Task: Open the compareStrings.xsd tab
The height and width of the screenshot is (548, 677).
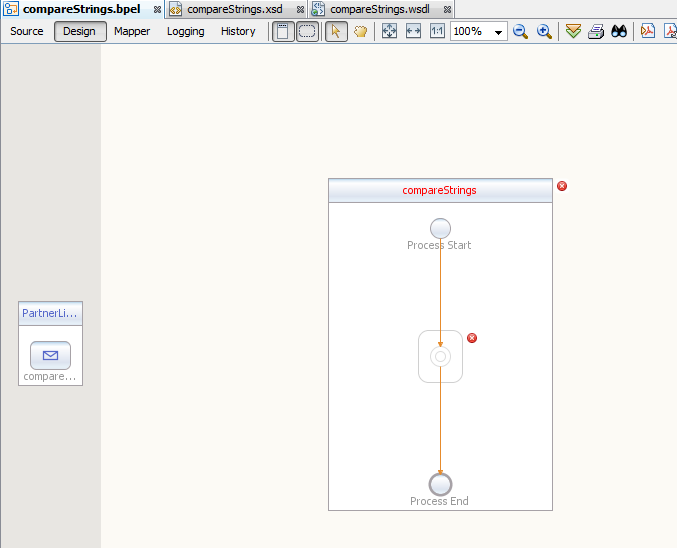Action: coord(233,9)
